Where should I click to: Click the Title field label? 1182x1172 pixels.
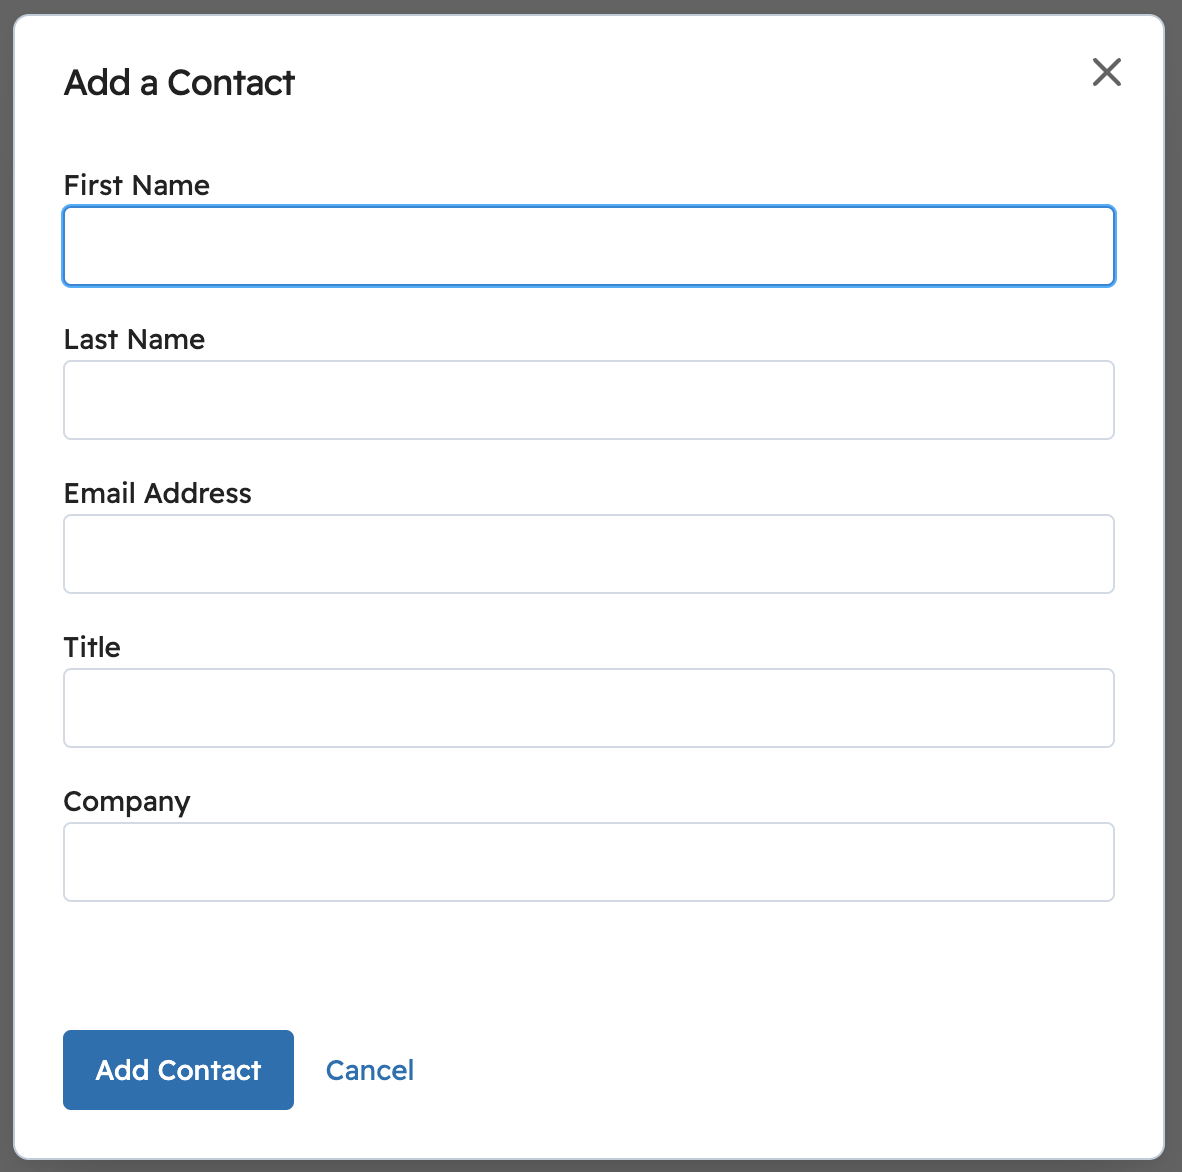(x=92, y=647)
